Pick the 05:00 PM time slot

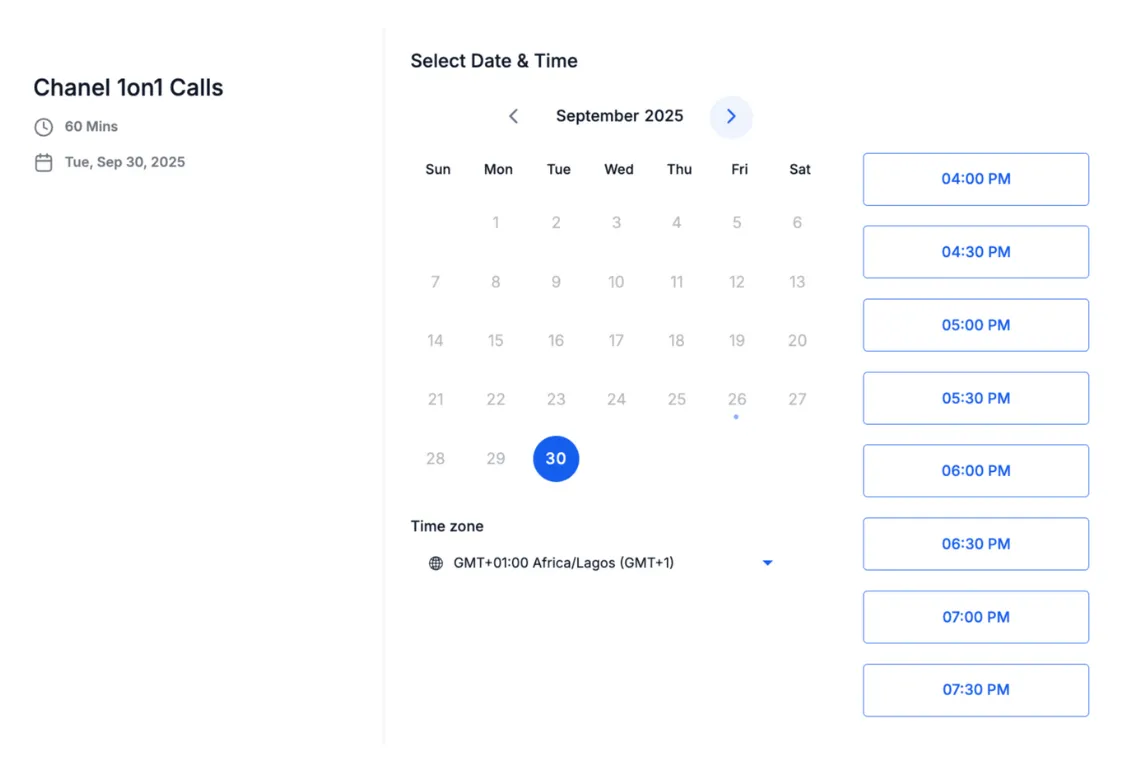976,325
